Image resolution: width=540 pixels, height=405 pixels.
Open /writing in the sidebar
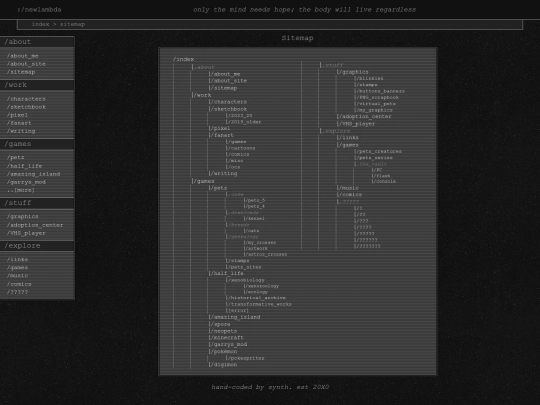click(x=21, y=131)
